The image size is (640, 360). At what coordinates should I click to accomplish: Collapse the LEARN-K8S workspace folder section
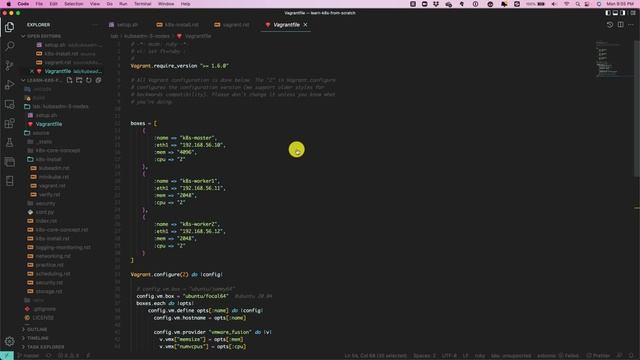(43, 80)
